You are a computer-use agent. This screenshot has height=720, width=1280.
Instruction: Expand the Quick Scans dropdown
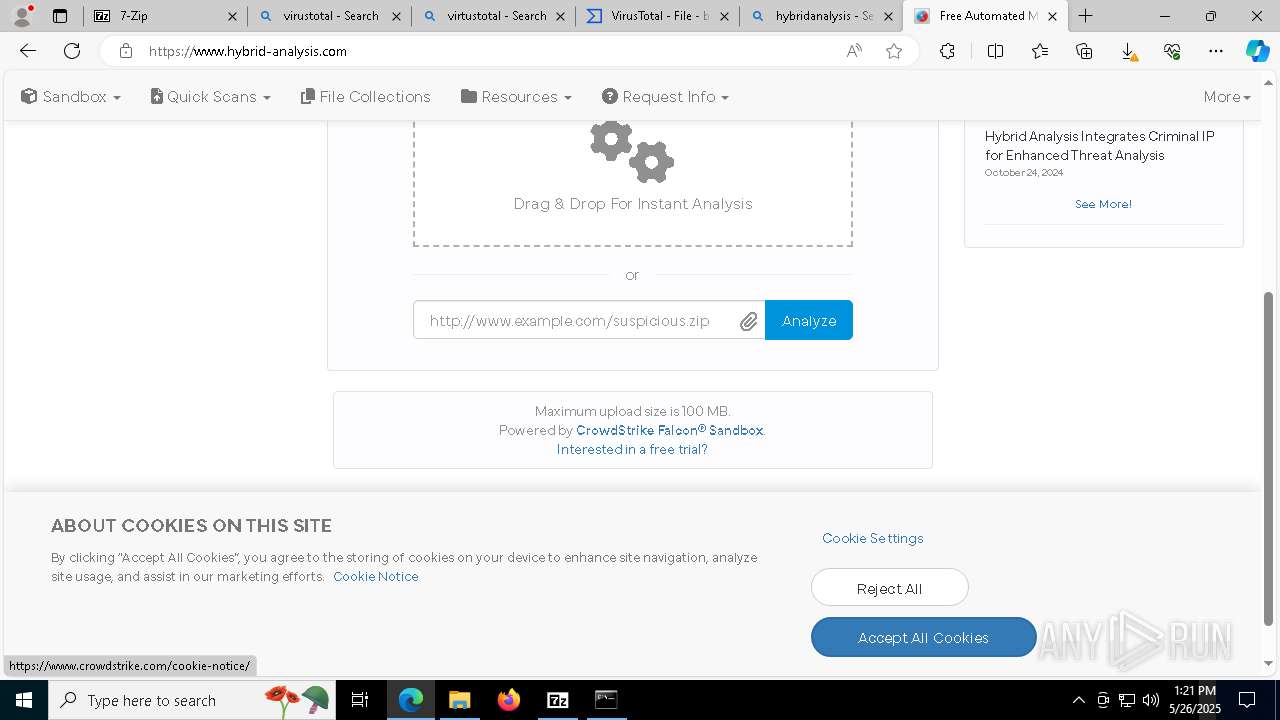coord(210,97)
